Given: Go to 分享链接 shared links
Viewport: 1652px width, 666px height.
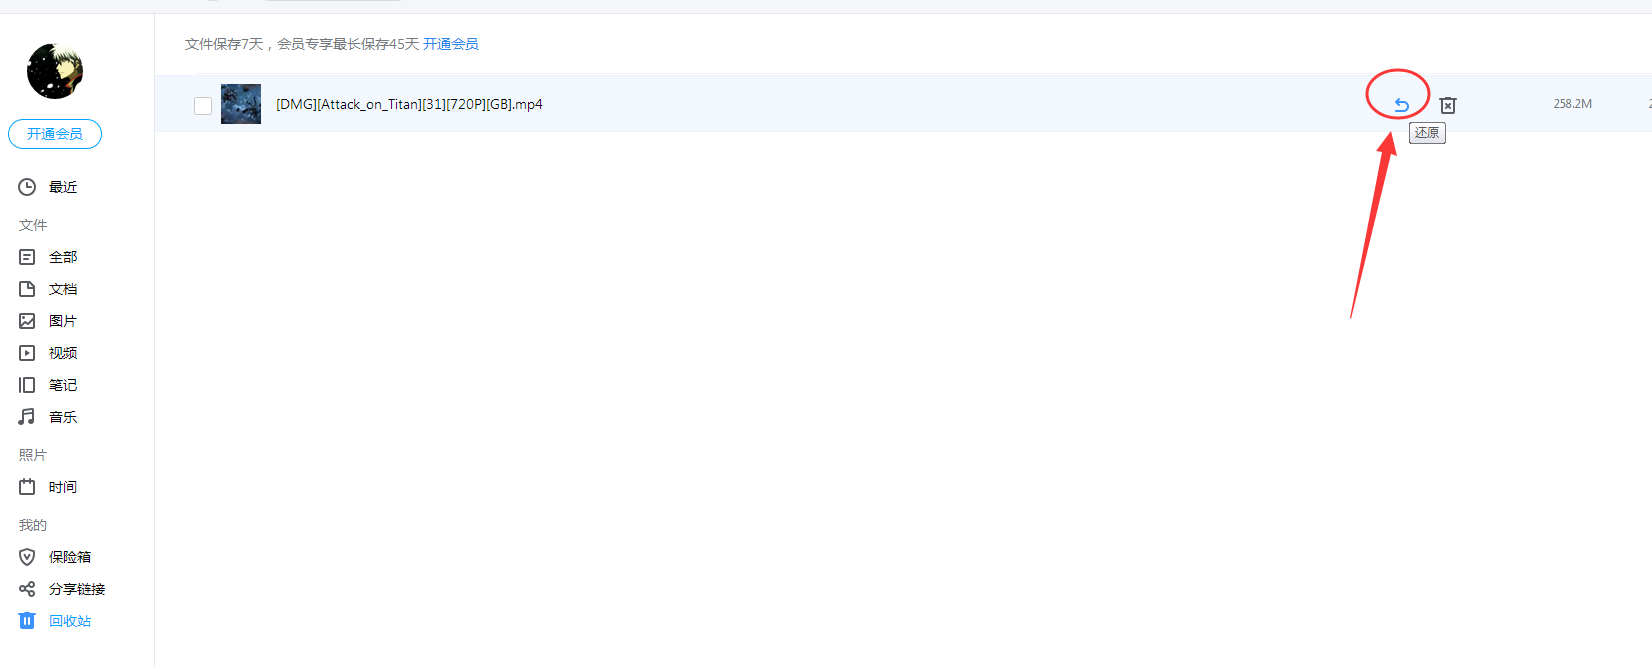Looking at the screenshot, I should [x=76, y=589].
